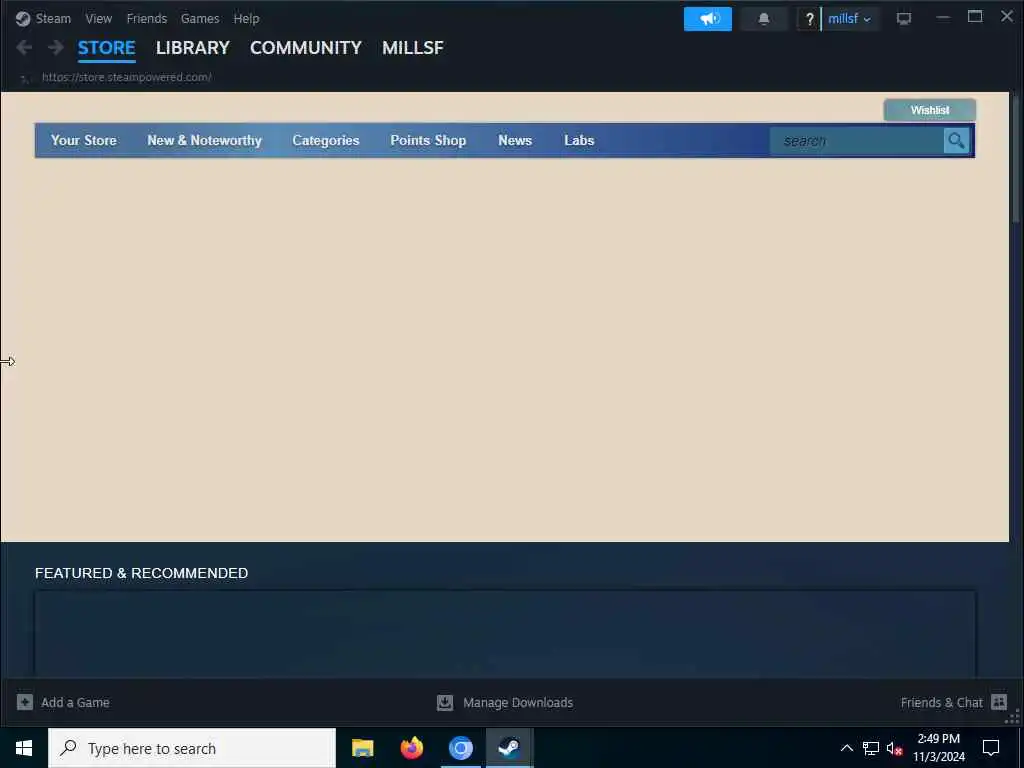The width and height of the screenshot is (1024, 768).
Task: Click the Manage Downloads download icon
Action: click(x=445, y=702)
